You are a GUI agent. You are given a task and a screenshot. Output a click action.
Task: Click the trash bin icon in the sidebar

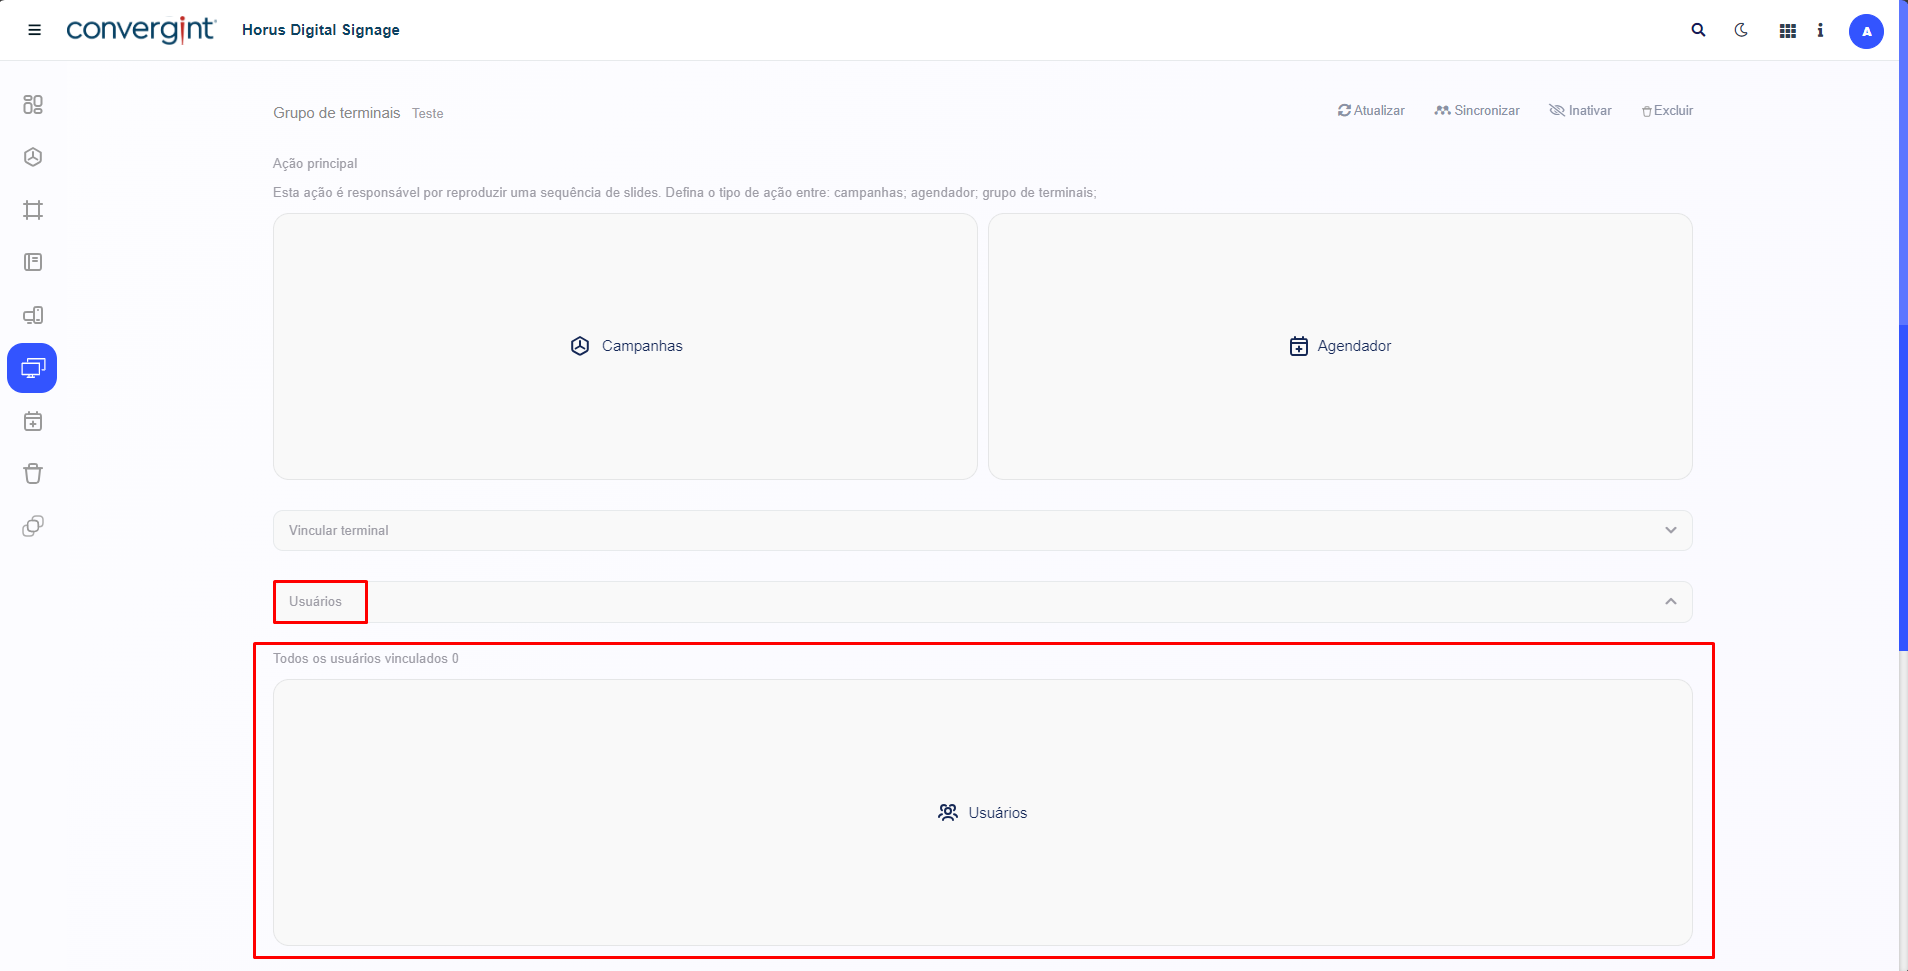tap(33, 473)
